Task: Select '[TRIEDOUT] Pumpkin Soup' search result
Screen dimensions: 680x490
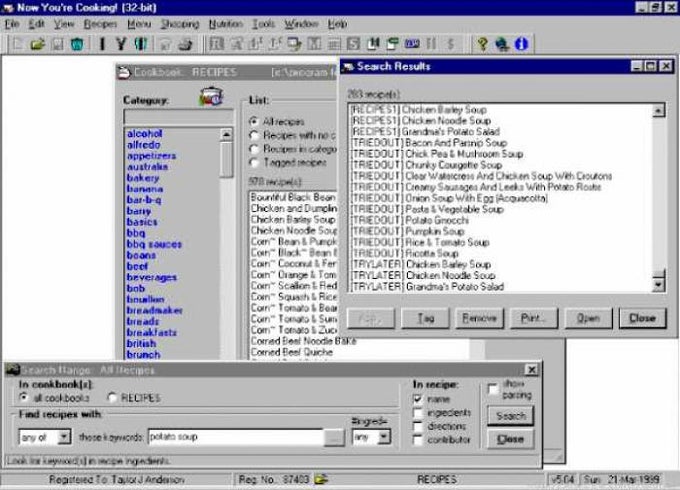Action: (x=408, y=231)
